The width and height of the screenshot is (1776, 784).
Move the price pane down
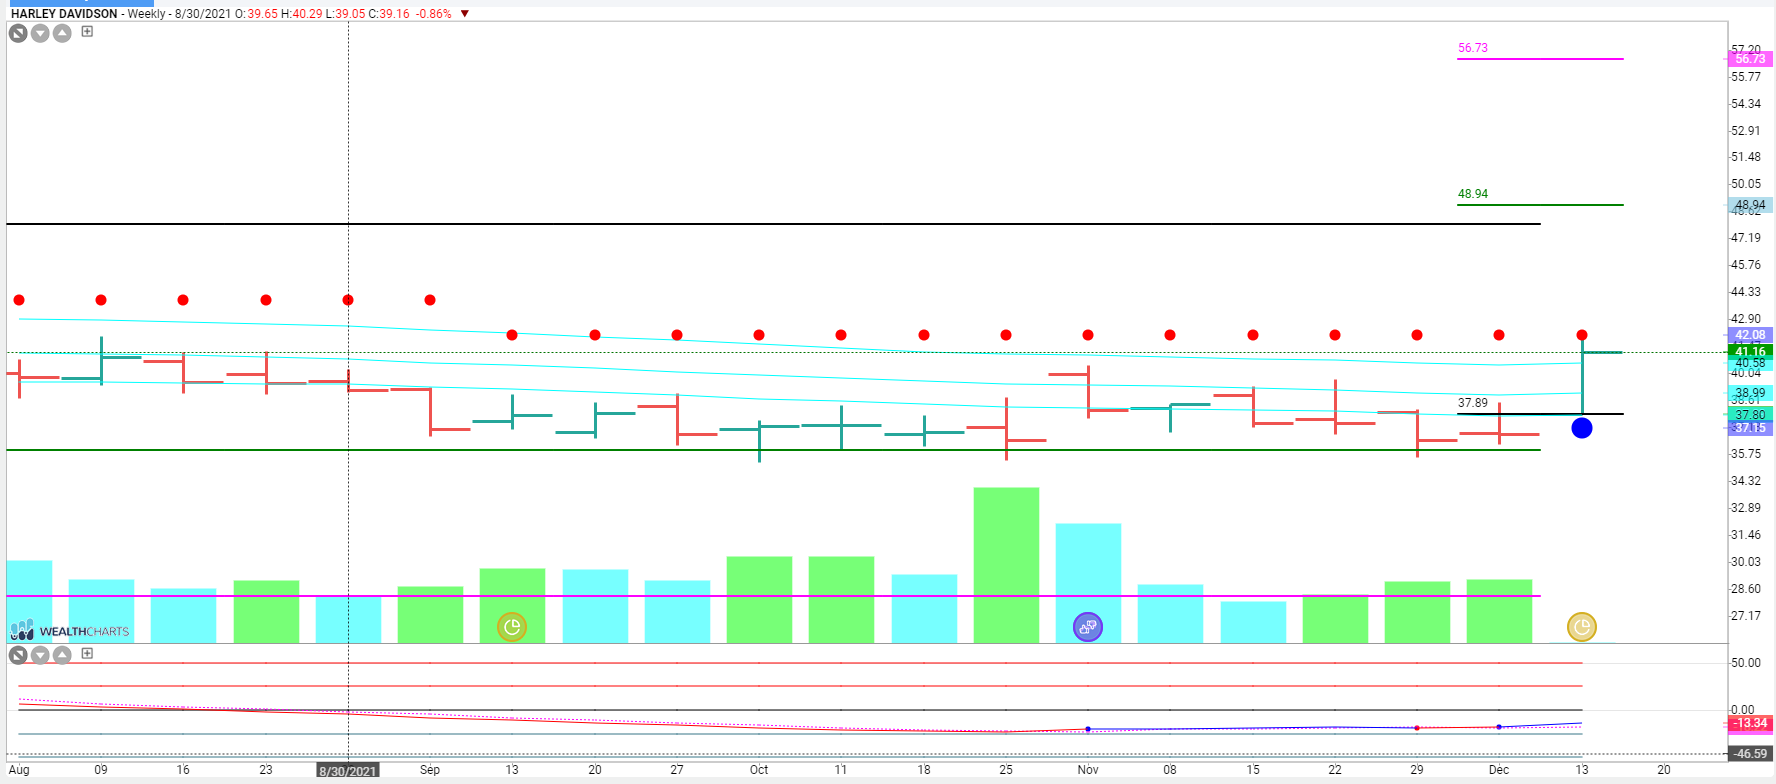coord(40,33)
